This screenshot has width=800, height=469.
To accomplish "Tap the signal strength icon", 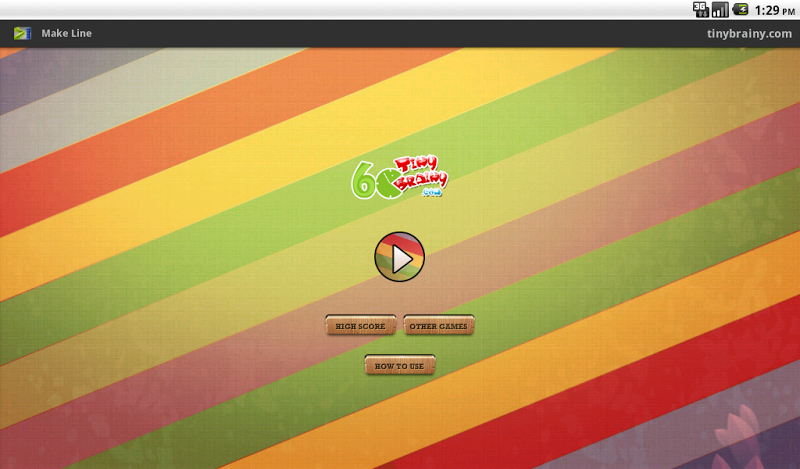I will [720, 10].
